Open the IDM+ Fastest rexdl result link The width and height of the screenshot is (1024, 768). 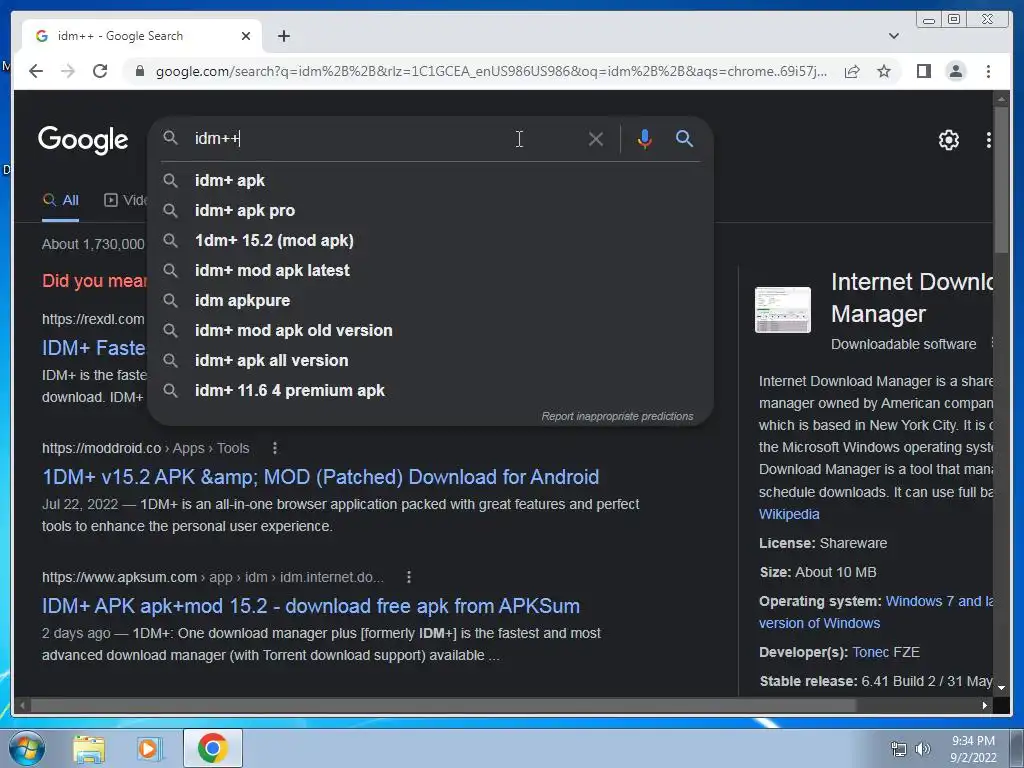click(93, 347)
